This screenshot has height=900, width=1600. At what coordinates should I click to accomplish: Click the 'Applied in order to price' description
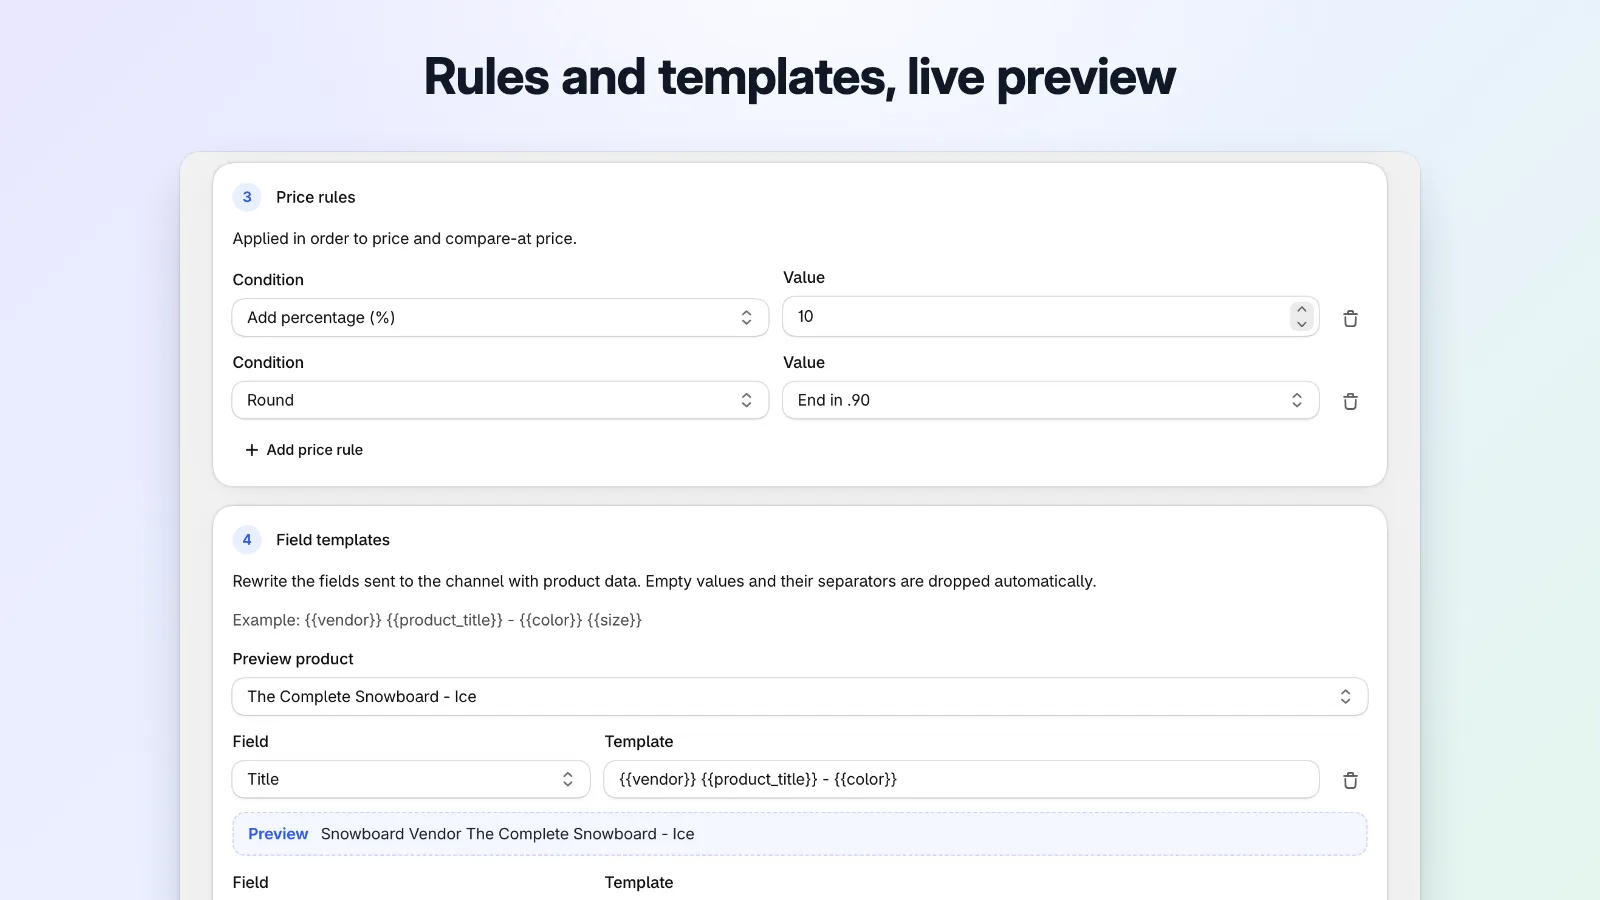[x=405, y=238]
